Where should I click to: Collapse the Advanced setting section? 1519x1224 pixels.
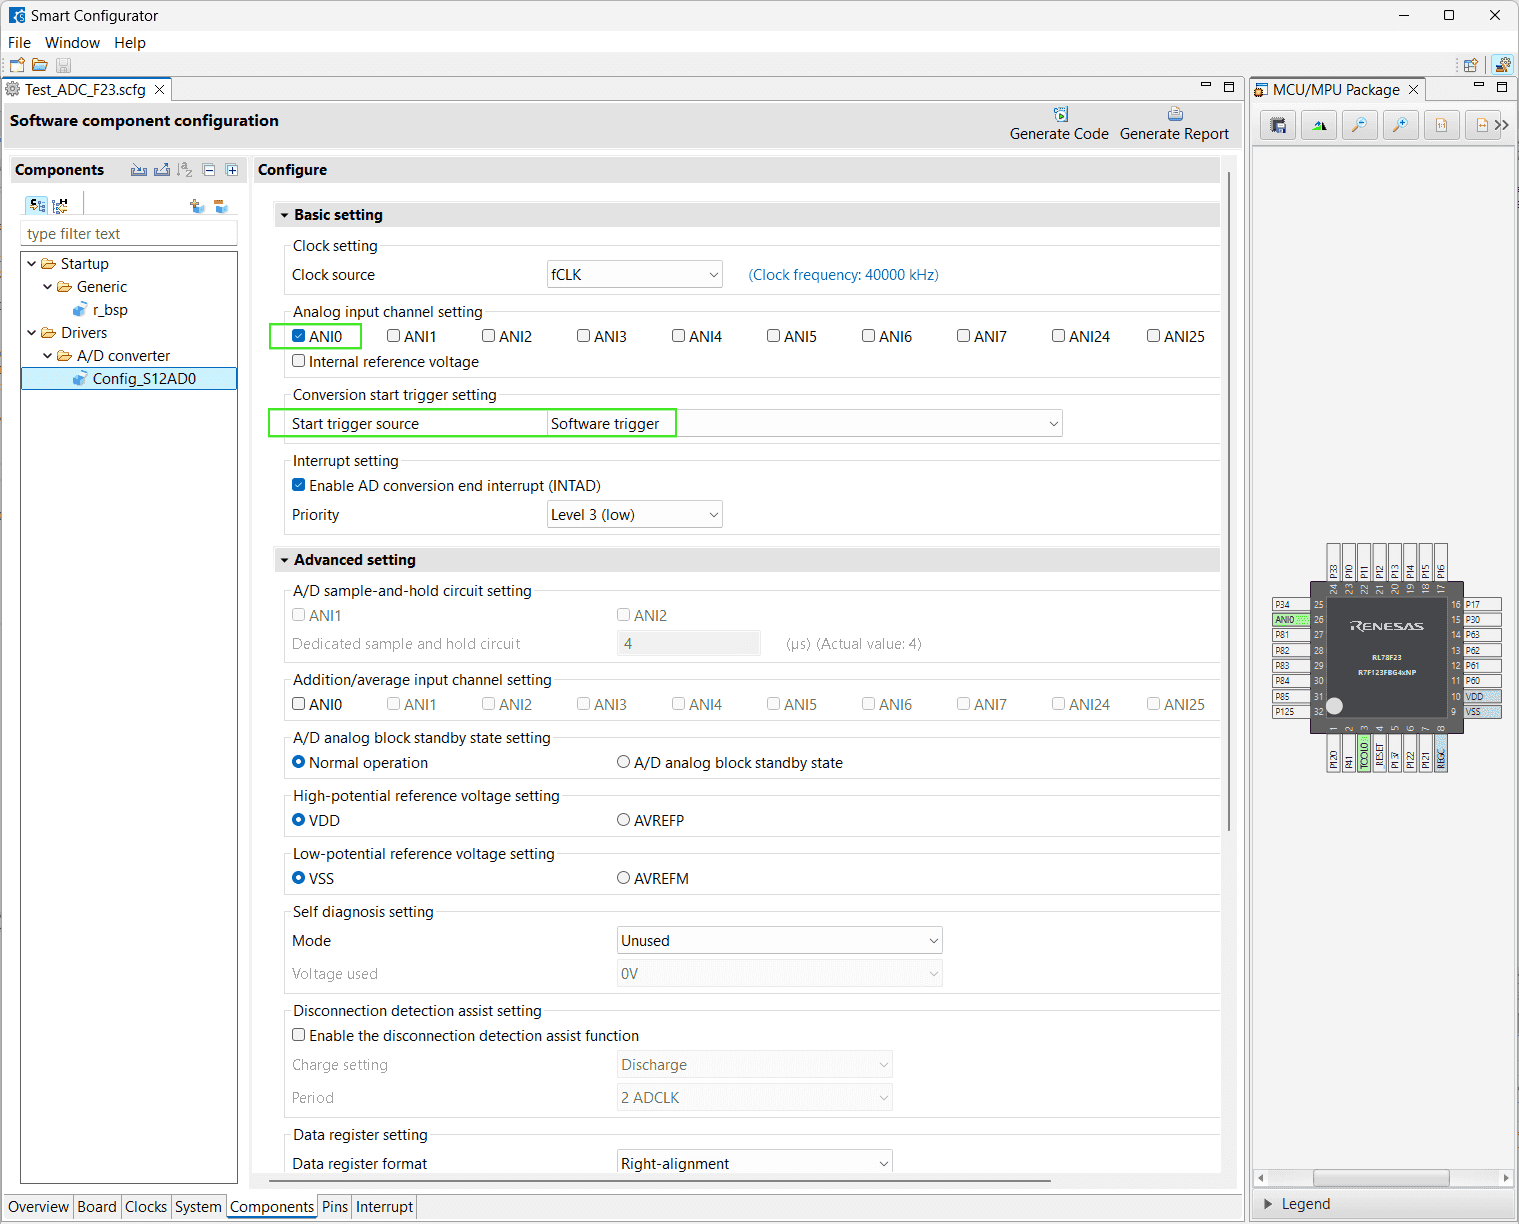point(285,560)
